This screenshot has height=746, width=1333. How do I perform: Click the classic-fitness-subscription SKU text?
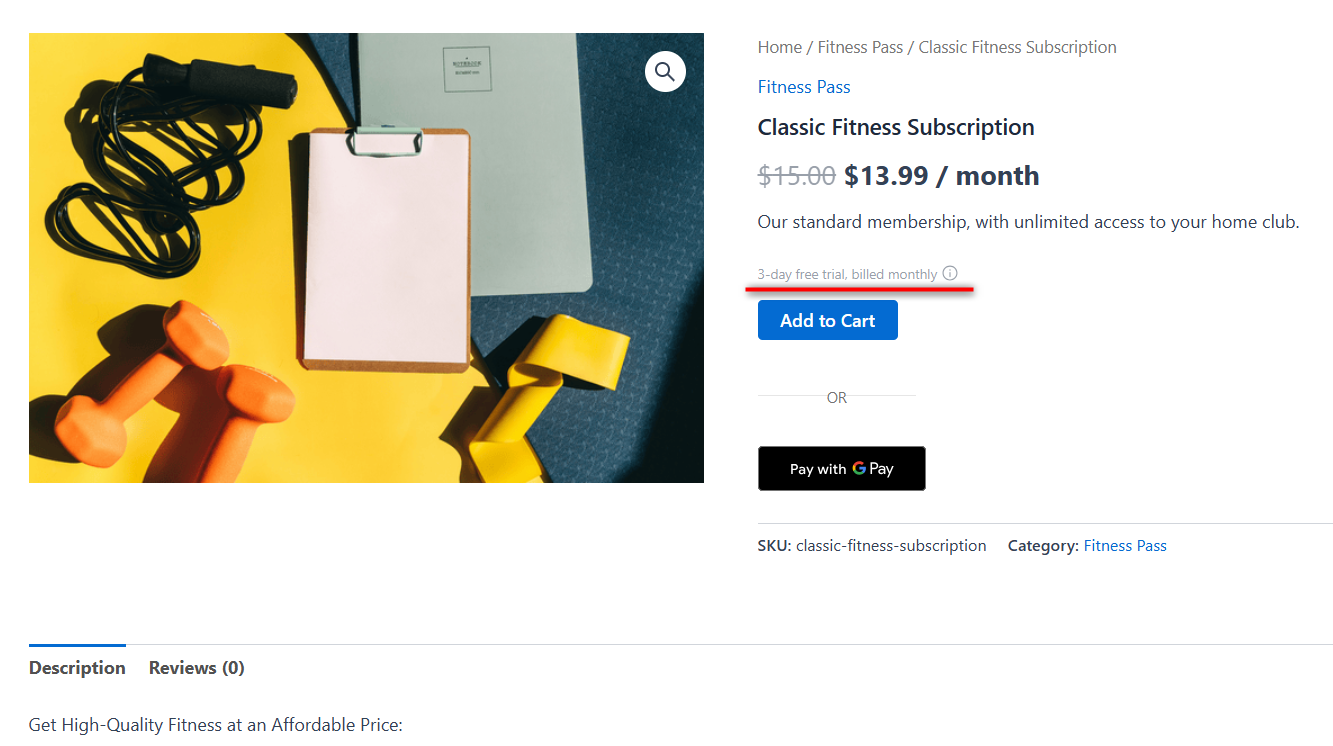coord(890,545)
